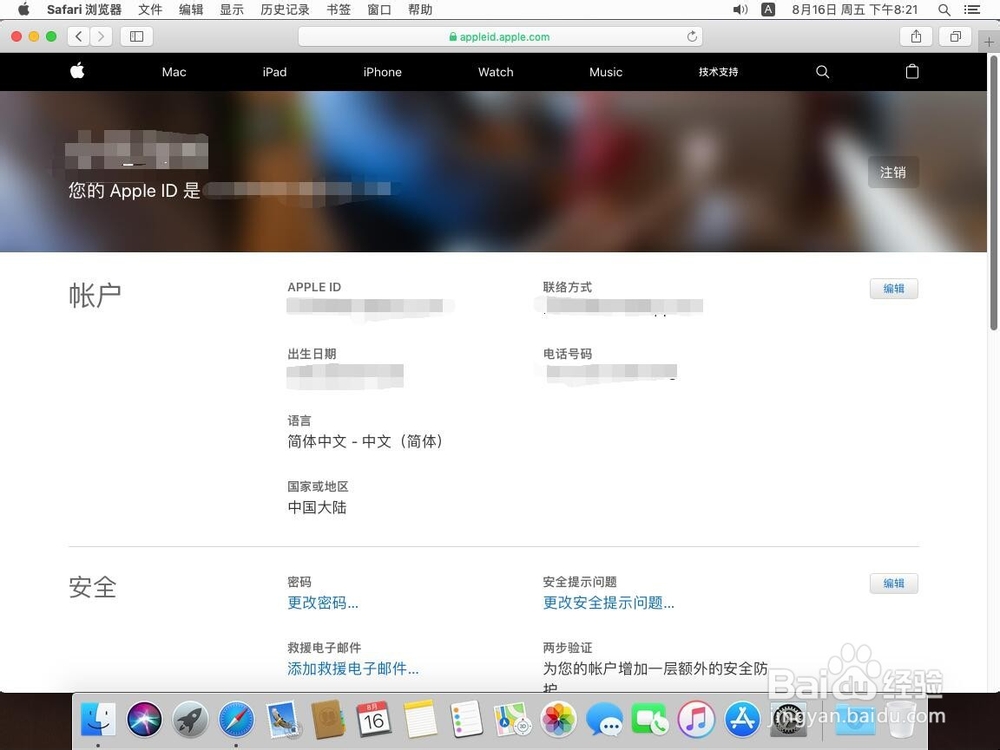The image size is (1000, 750).
Task: Open Notification Center icon in menu bar
Action: (x=972, y=10)
